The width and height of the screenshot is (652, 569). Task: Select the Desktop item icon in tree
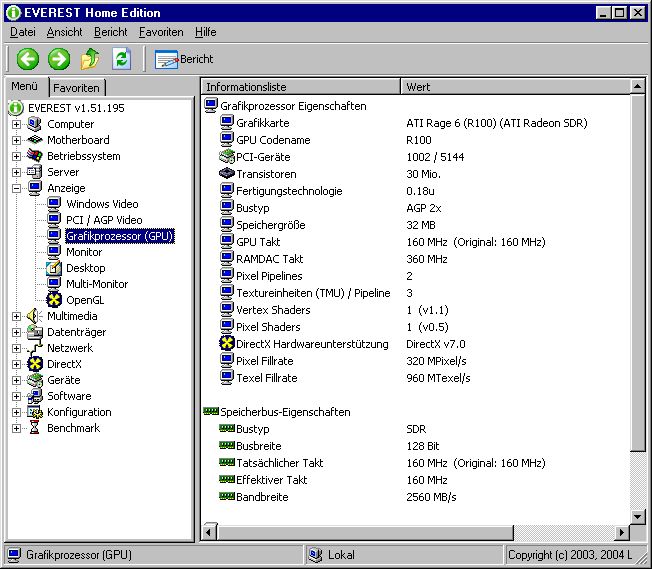click(54, 268)
